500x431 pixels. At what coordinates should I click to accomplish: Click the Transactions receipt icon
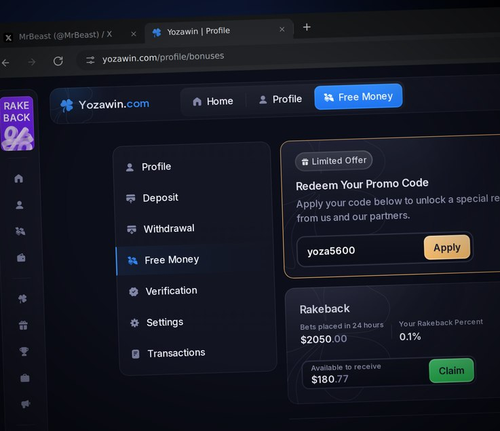click(136, 354)
